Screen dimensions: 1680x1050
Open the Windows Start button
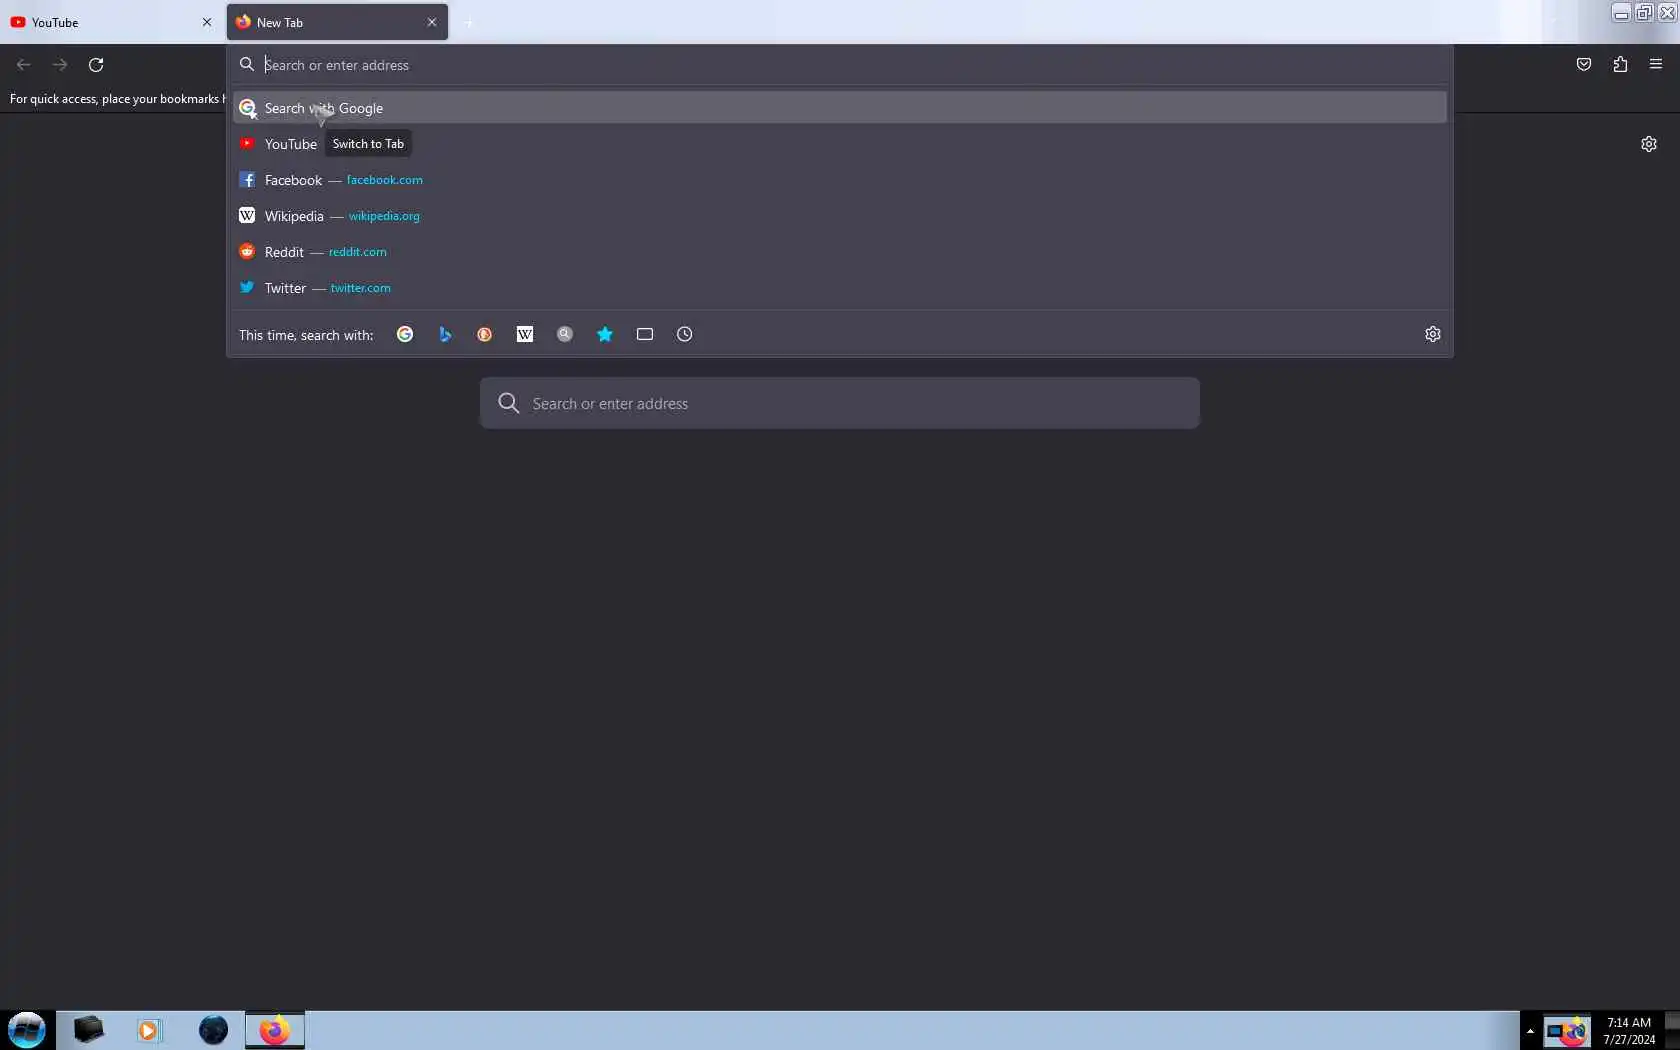[x=27, y=1030]
